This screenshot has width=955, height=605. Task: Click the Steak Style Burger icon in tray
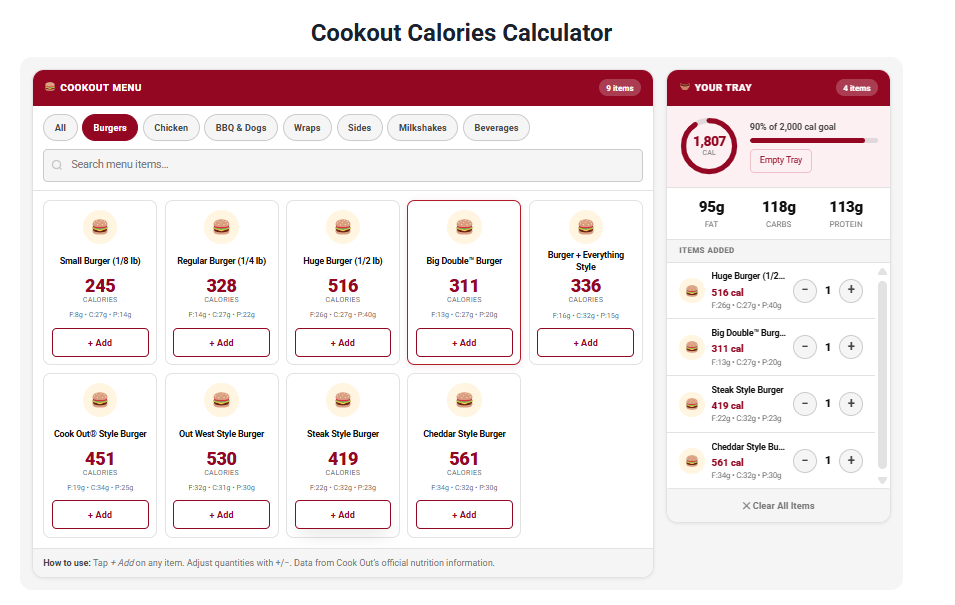point(690,404)
